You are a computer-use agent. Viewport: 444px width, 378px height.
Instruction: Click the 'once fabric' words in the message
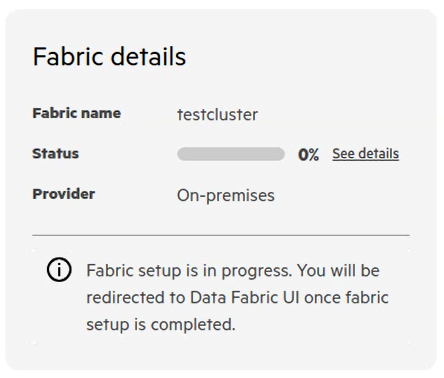click(346, 297)
